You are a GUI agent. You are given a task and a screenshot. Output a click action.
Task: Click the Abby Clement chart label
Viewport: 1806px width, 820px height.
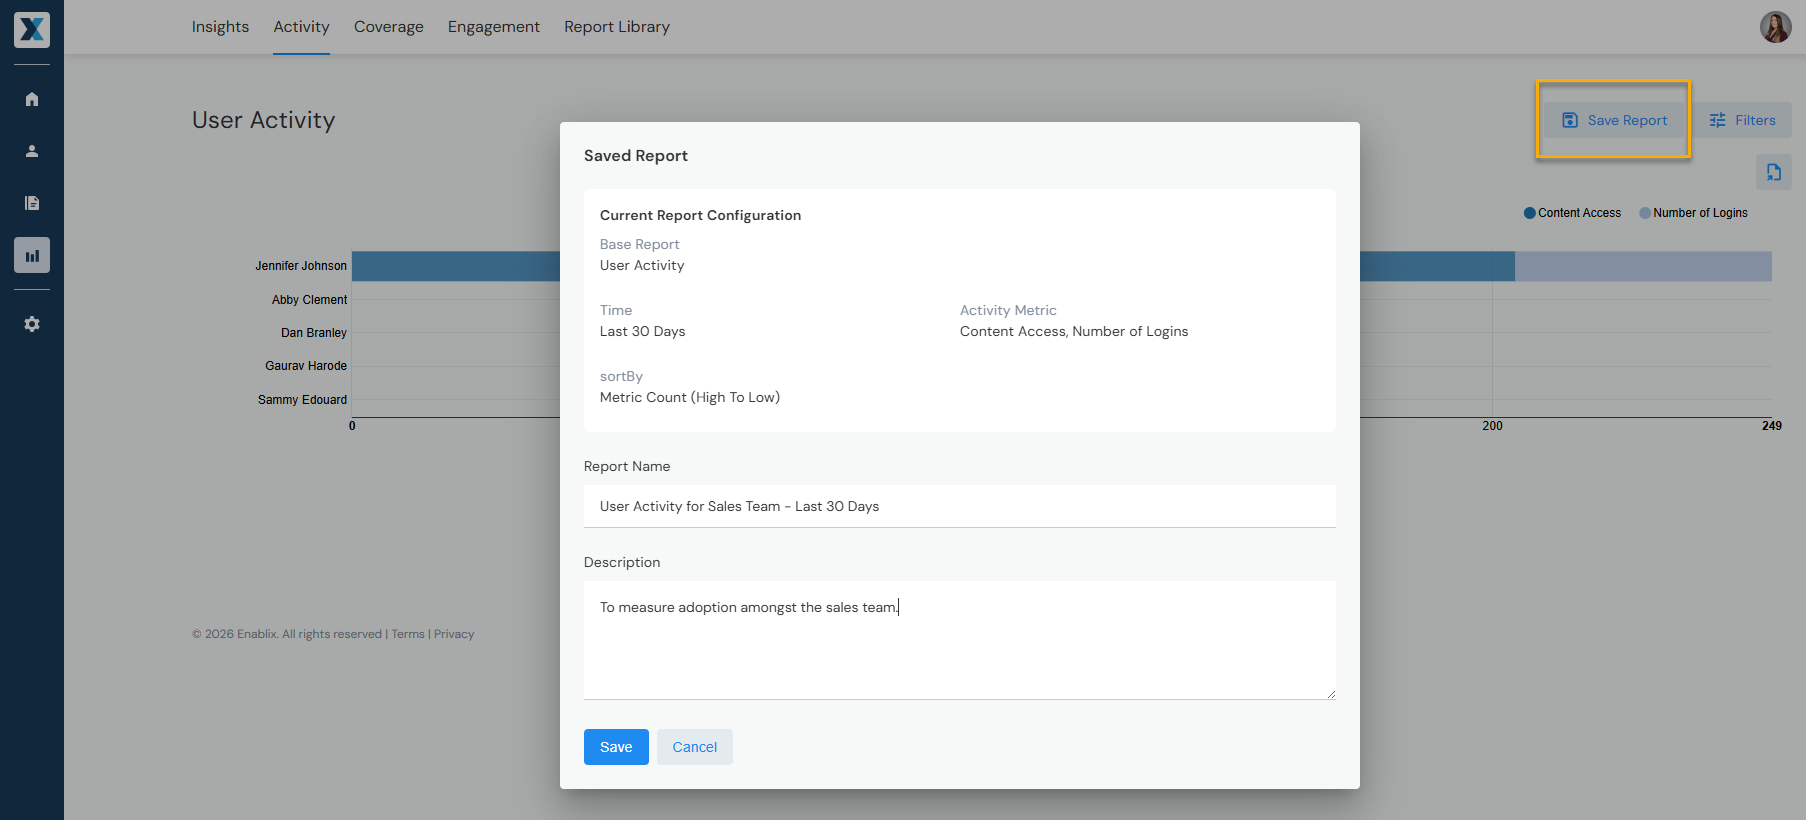[310, 300]
